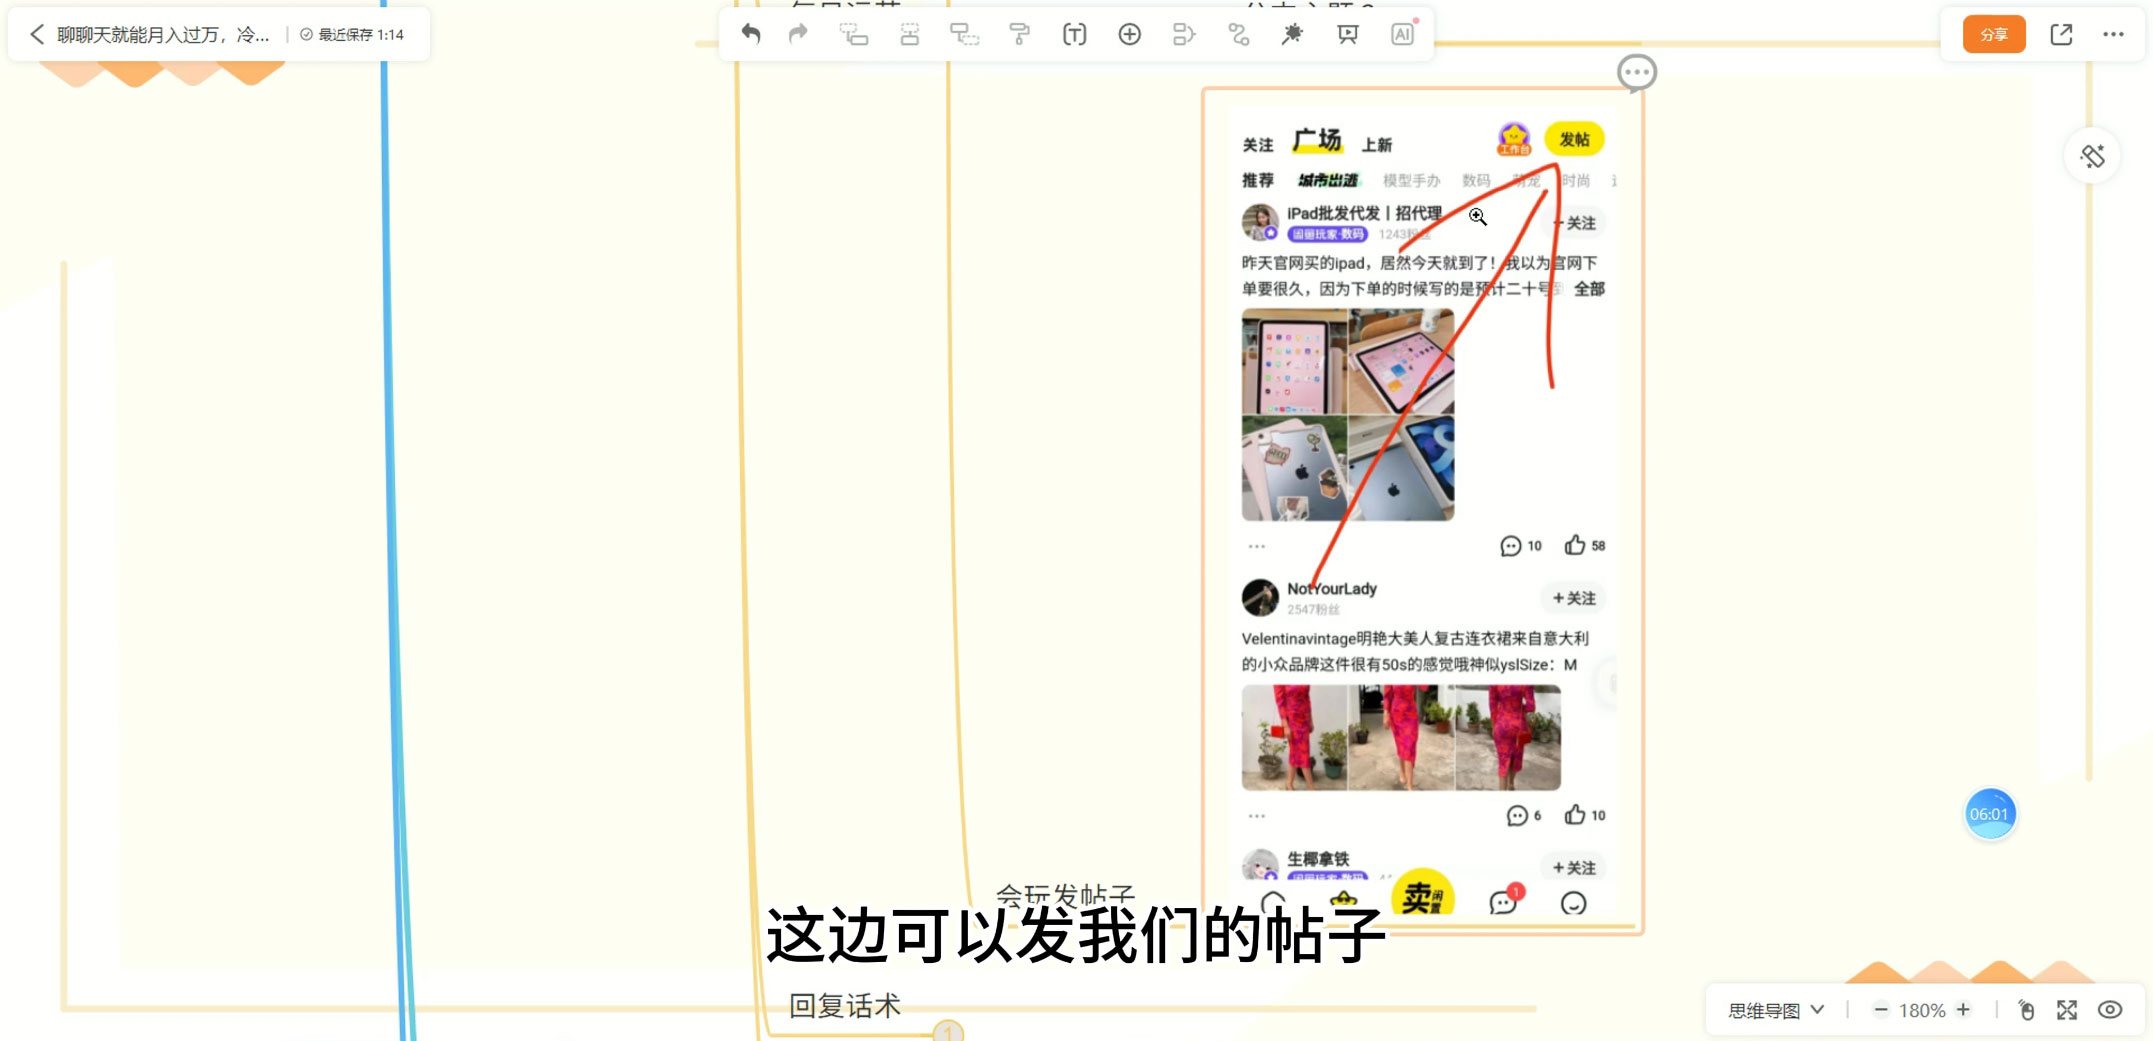Toggle fit-to-screen view mode
The height and width of the screenshot is (1041, 2153).
pyautogui.click(x=2068, y=1010)
